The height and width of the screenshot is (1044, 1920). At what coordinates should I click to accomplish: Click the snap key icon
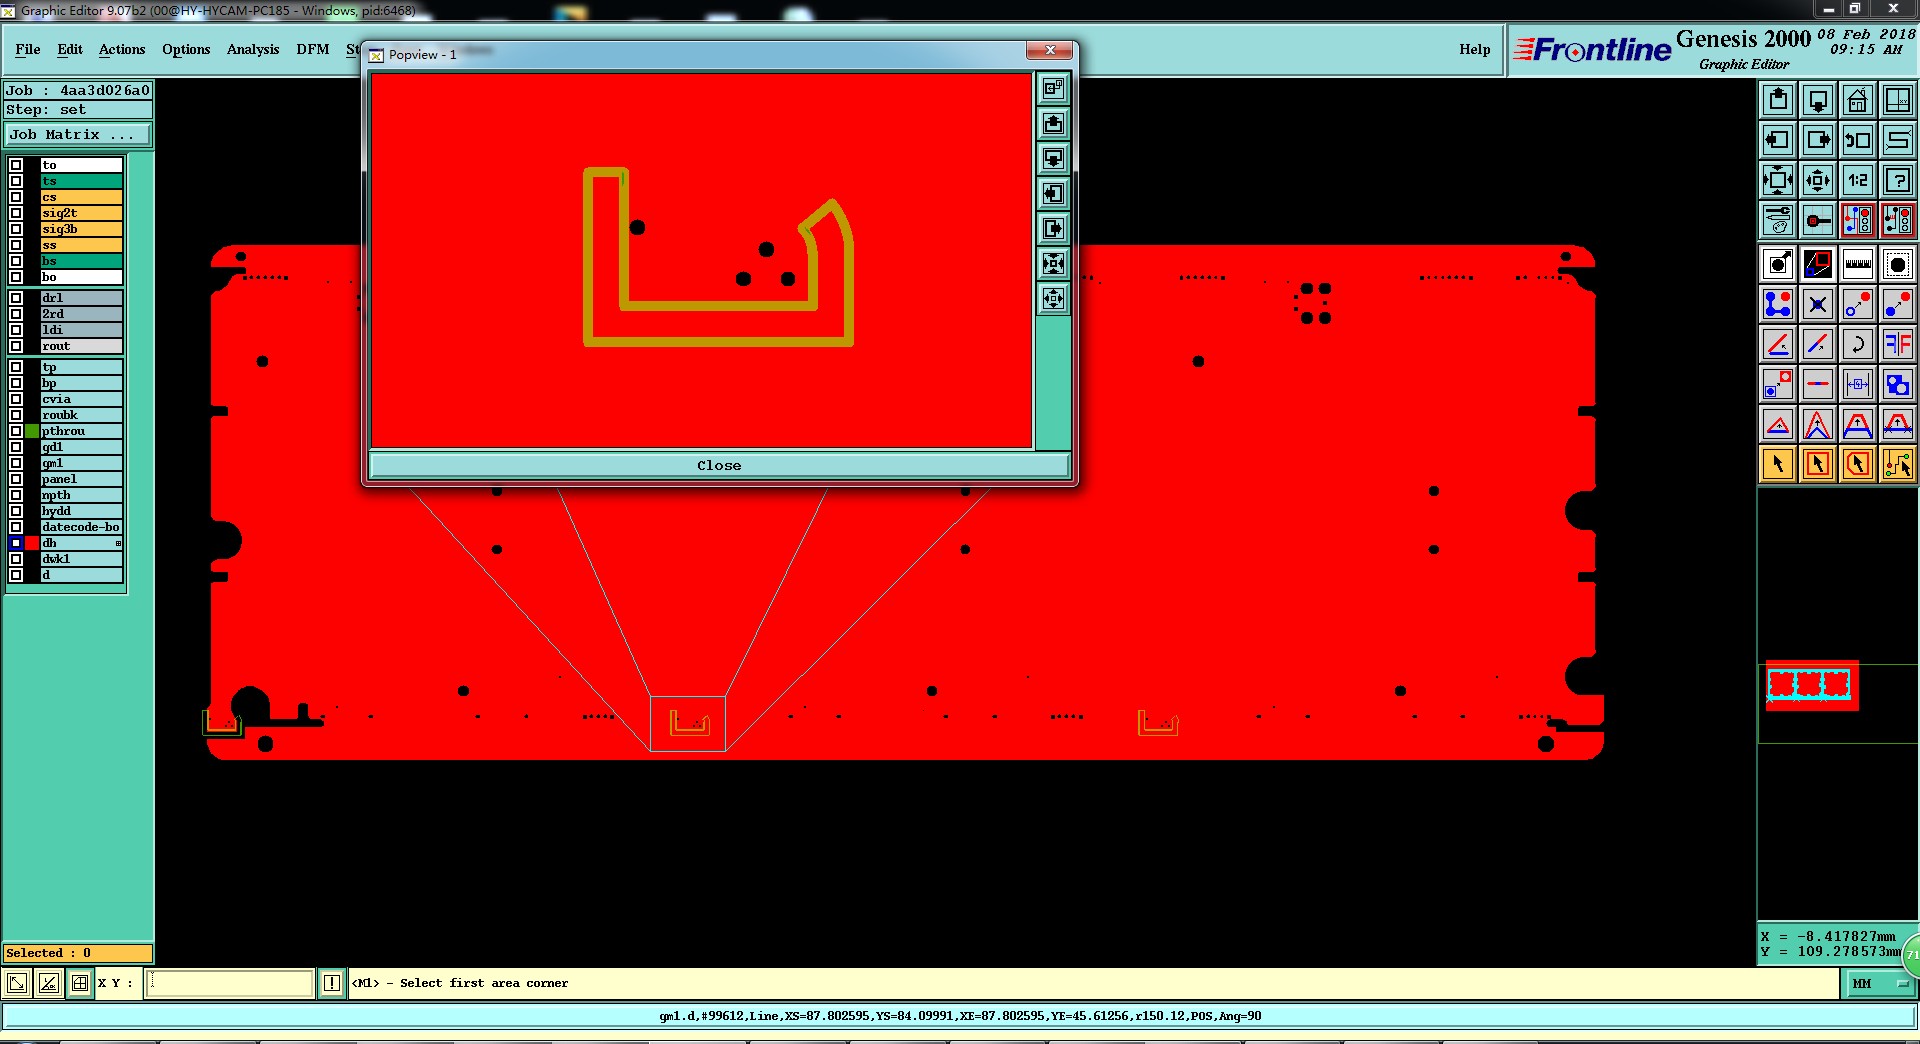1818,220
